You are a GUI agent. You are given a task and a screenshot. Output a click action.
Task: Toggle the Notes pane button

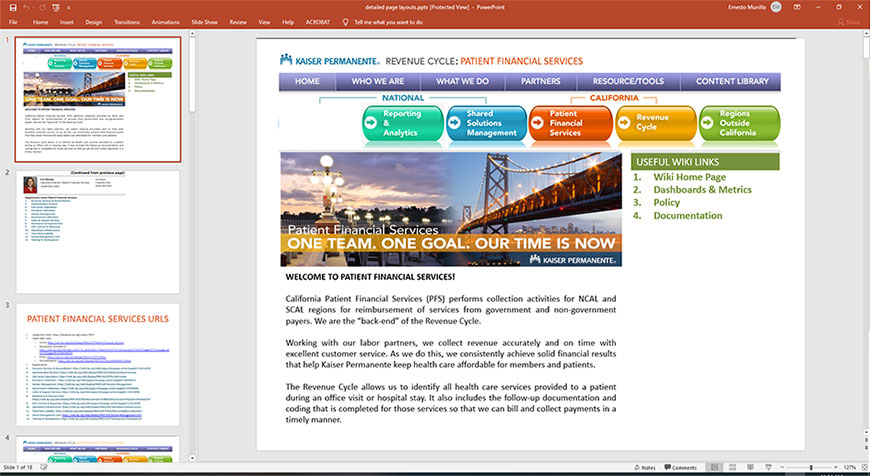[645, 467]
